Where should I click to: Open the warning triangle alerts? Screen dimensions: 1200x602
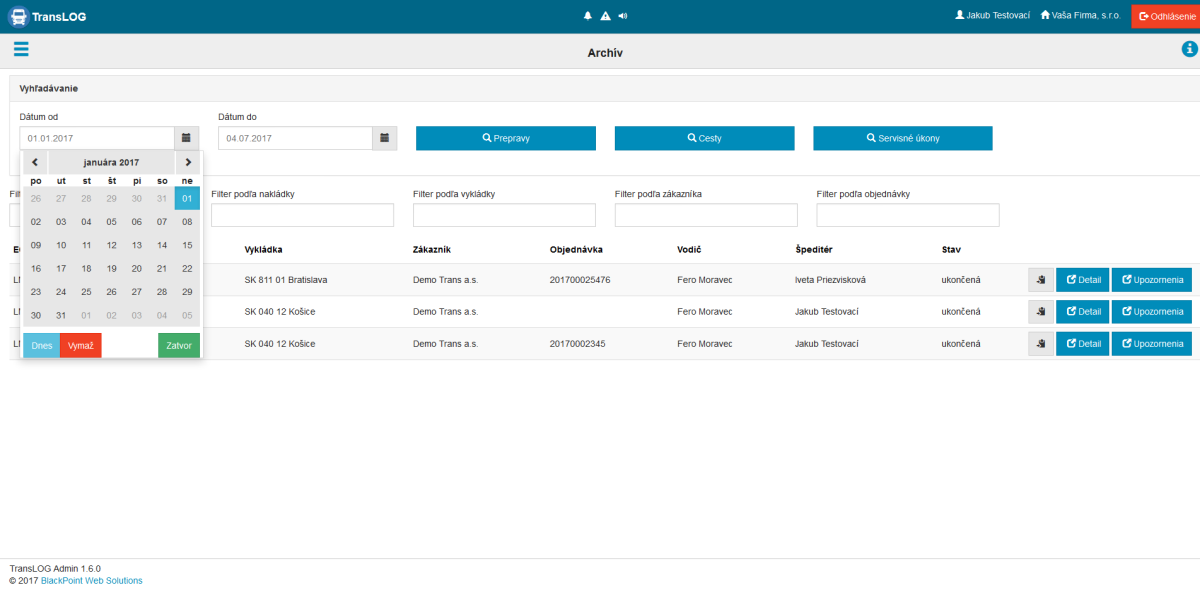click(605, 16)
